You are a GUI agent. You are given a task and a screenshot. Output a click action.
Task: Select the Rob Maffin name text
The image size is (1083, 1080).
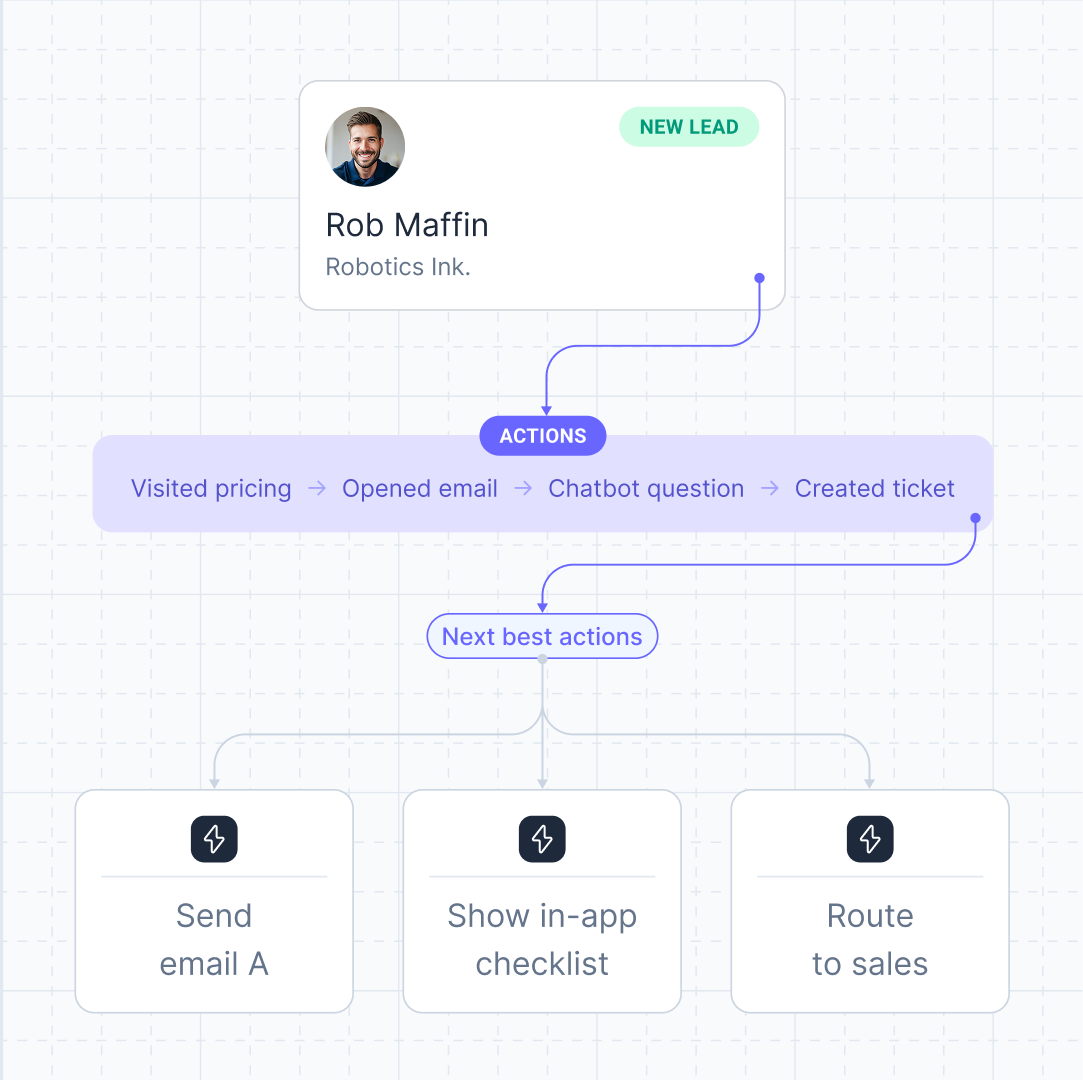tap(407, 225)
